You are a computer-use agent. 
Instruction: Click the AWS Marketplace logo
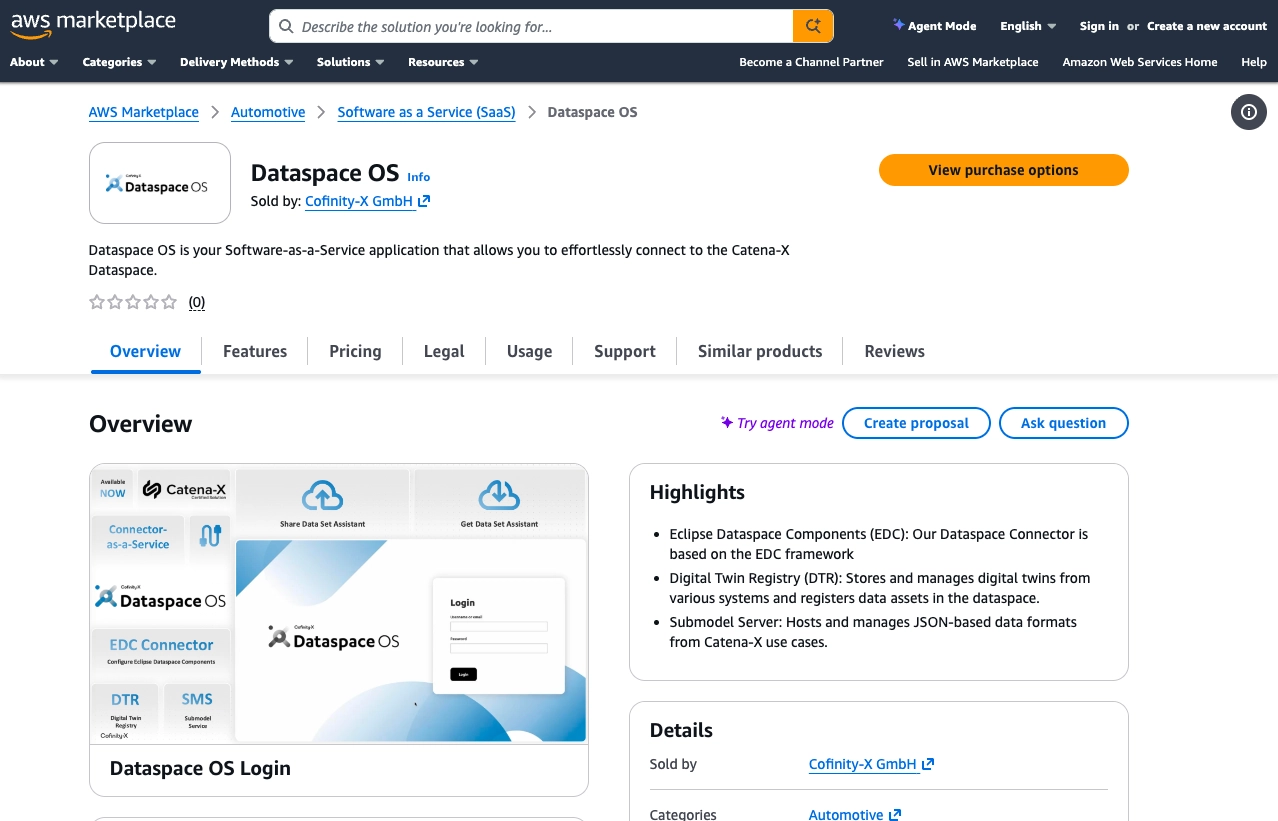point(93,24)
